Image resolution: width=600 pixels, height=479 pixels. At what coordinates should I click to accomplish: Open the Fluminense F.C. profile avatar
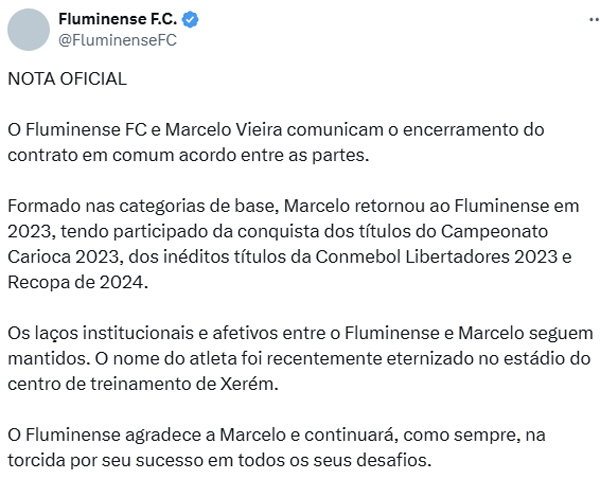[29, 30]
